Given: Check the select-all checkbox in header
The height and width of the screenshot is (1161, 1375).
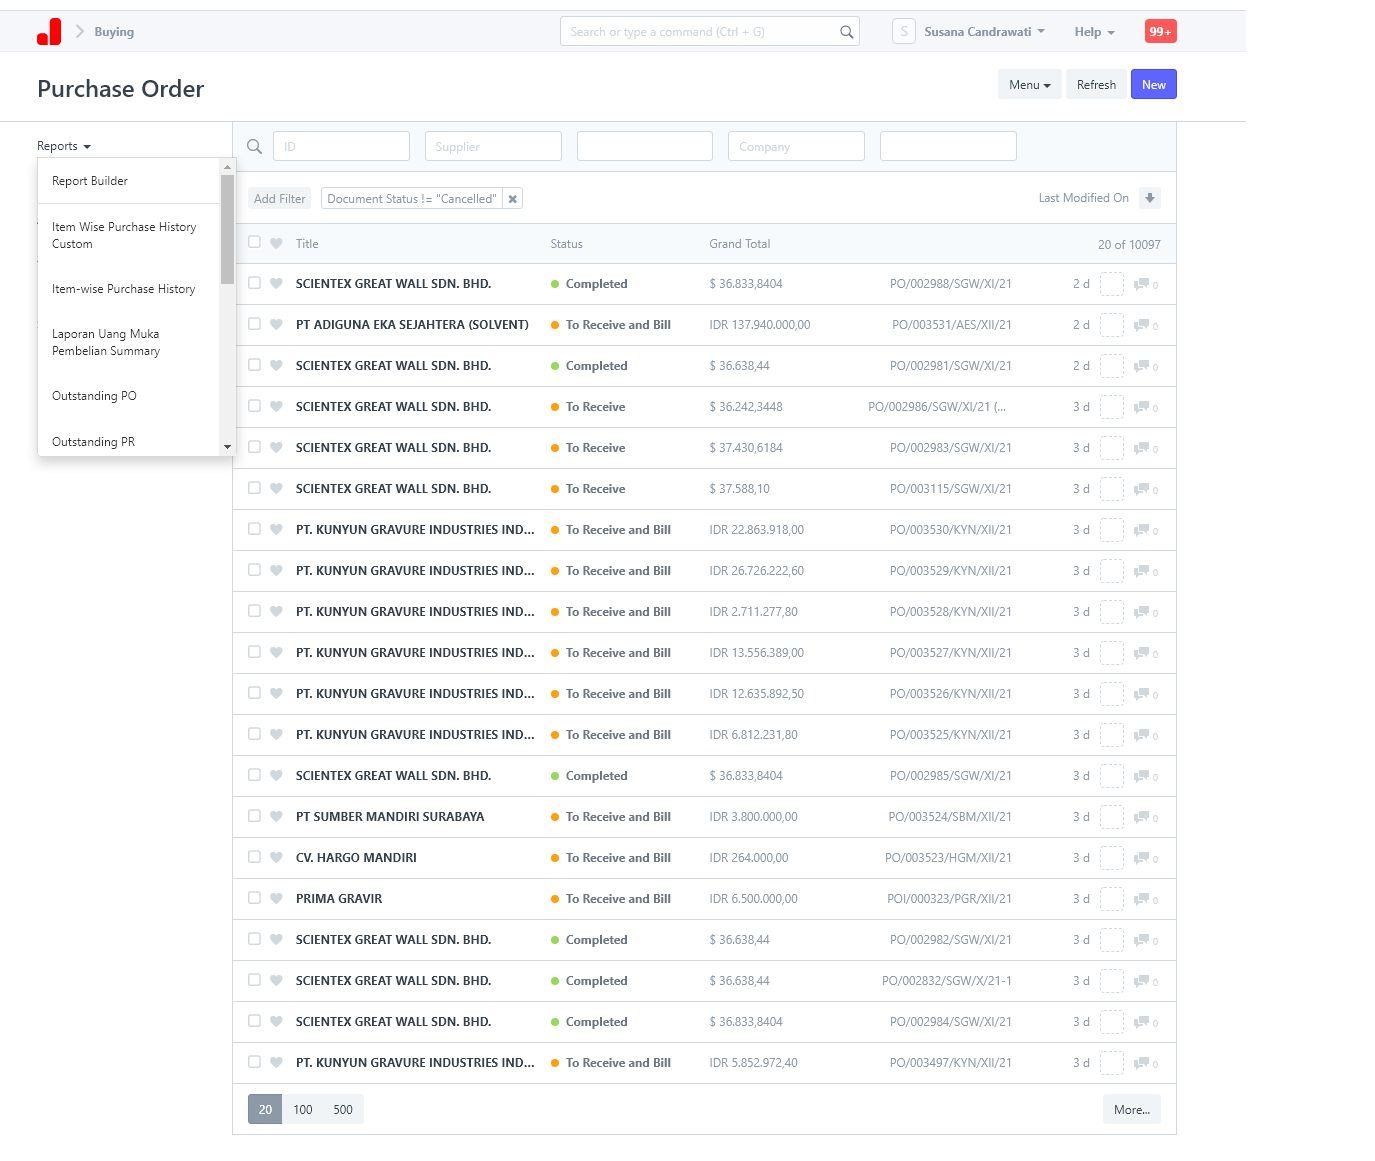Looking at the screenshot, I should click(254, 242).
